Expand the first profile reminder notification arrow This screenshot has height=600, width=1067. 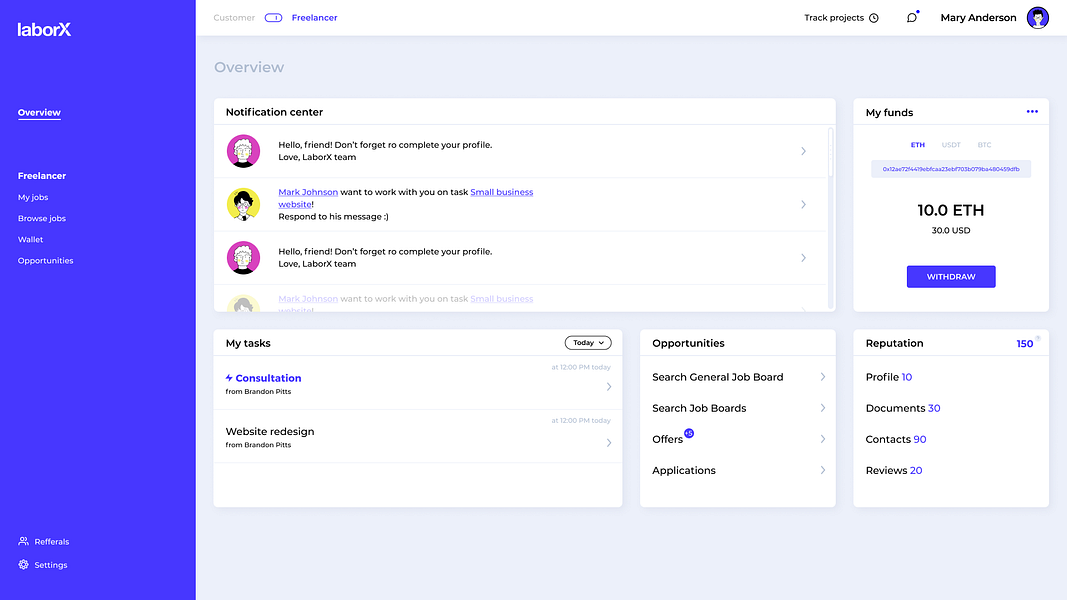pyautogui.click(x=804, y=151)
